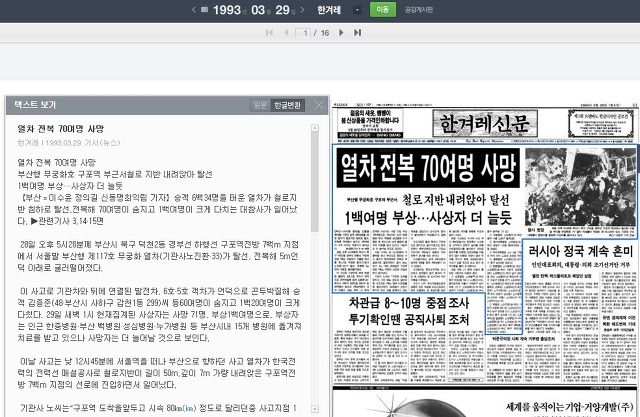Screen dimensions: 640x417
Task: Jump to the last newspaper page
Action: [357, 33]
